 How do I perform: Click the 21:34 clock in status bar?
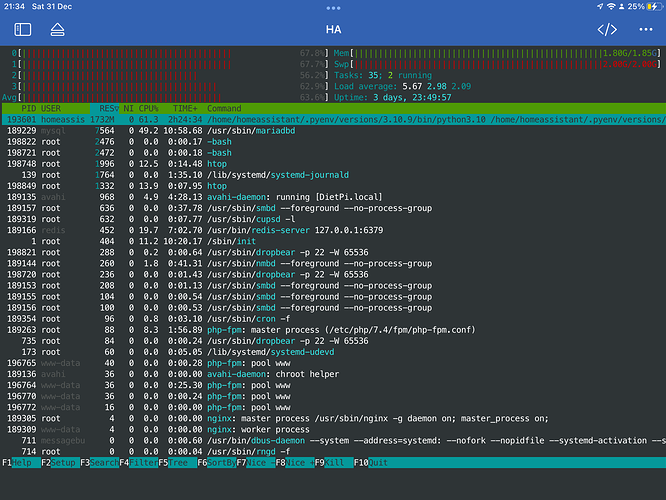point(14,6)
